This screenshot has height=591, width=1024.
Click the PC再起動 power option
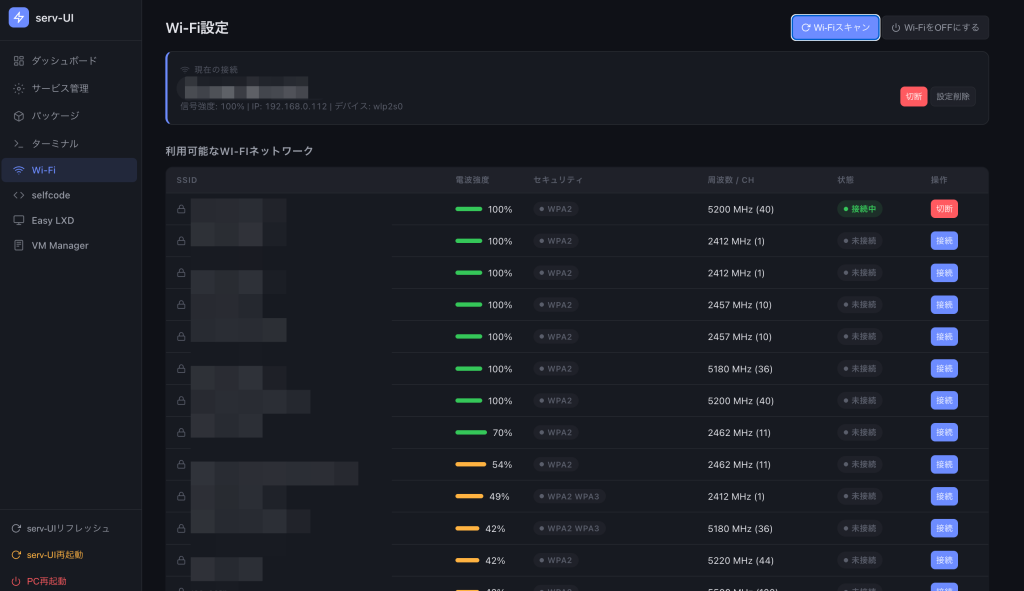(46, 581)
